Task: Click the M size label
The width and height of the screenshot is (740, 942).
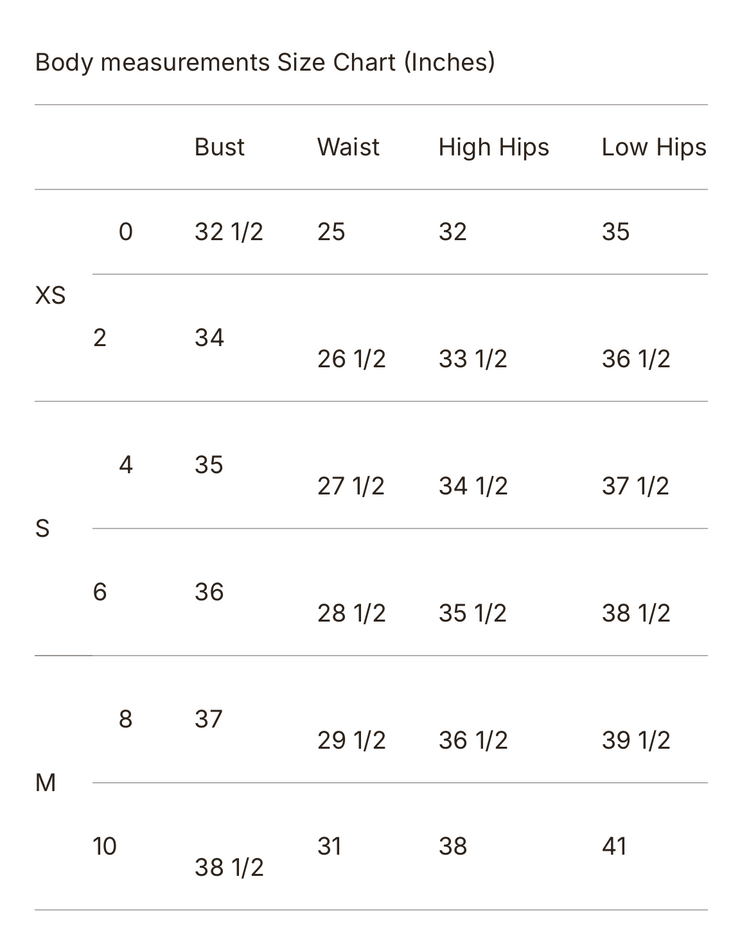Action: point(45,782)
